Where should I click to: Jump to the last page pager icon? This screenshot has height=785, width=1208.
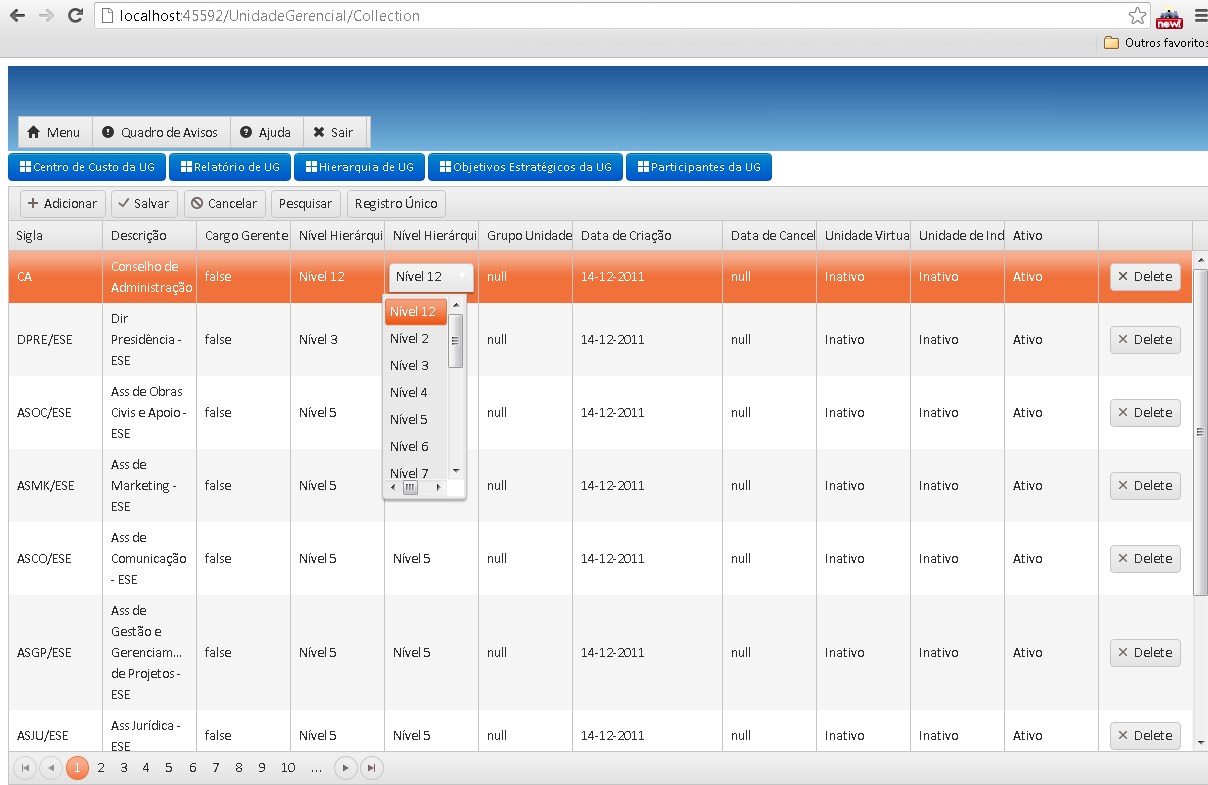click(371, 768)
